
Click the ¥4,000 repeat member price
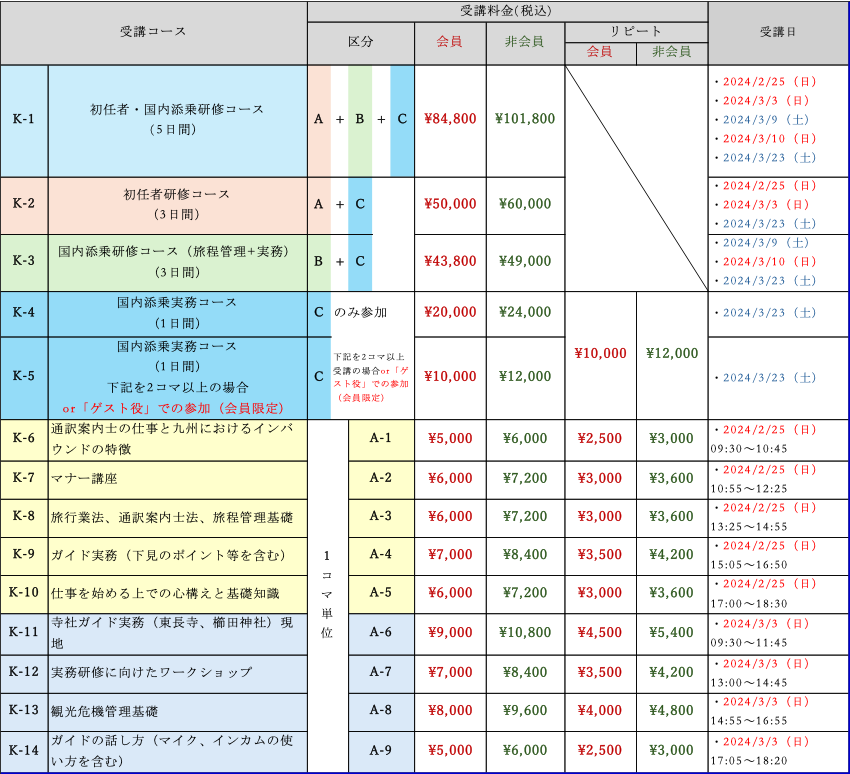click(x=600, y=711)
